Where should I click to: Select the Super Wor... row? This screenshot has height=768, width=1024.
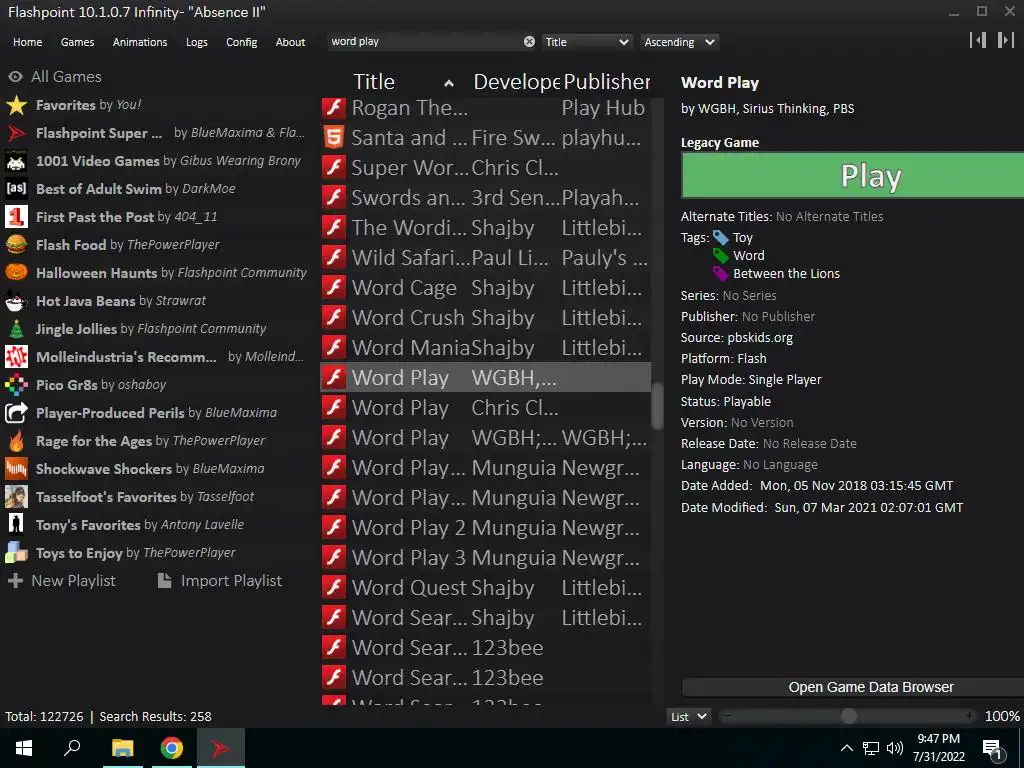point(486,167)
